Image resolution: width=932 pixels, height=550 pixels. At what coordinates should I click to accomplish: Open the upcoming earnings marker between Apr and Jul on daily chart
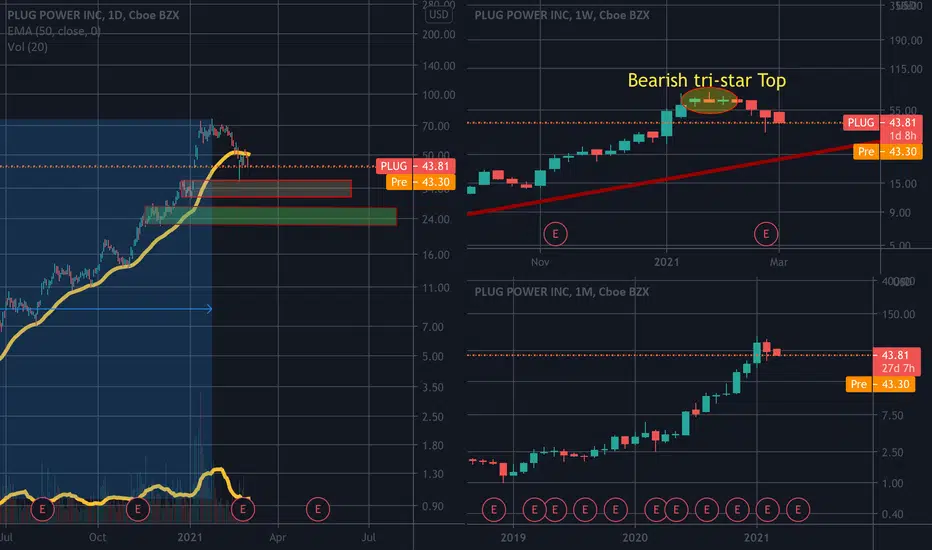pos(318,510)
